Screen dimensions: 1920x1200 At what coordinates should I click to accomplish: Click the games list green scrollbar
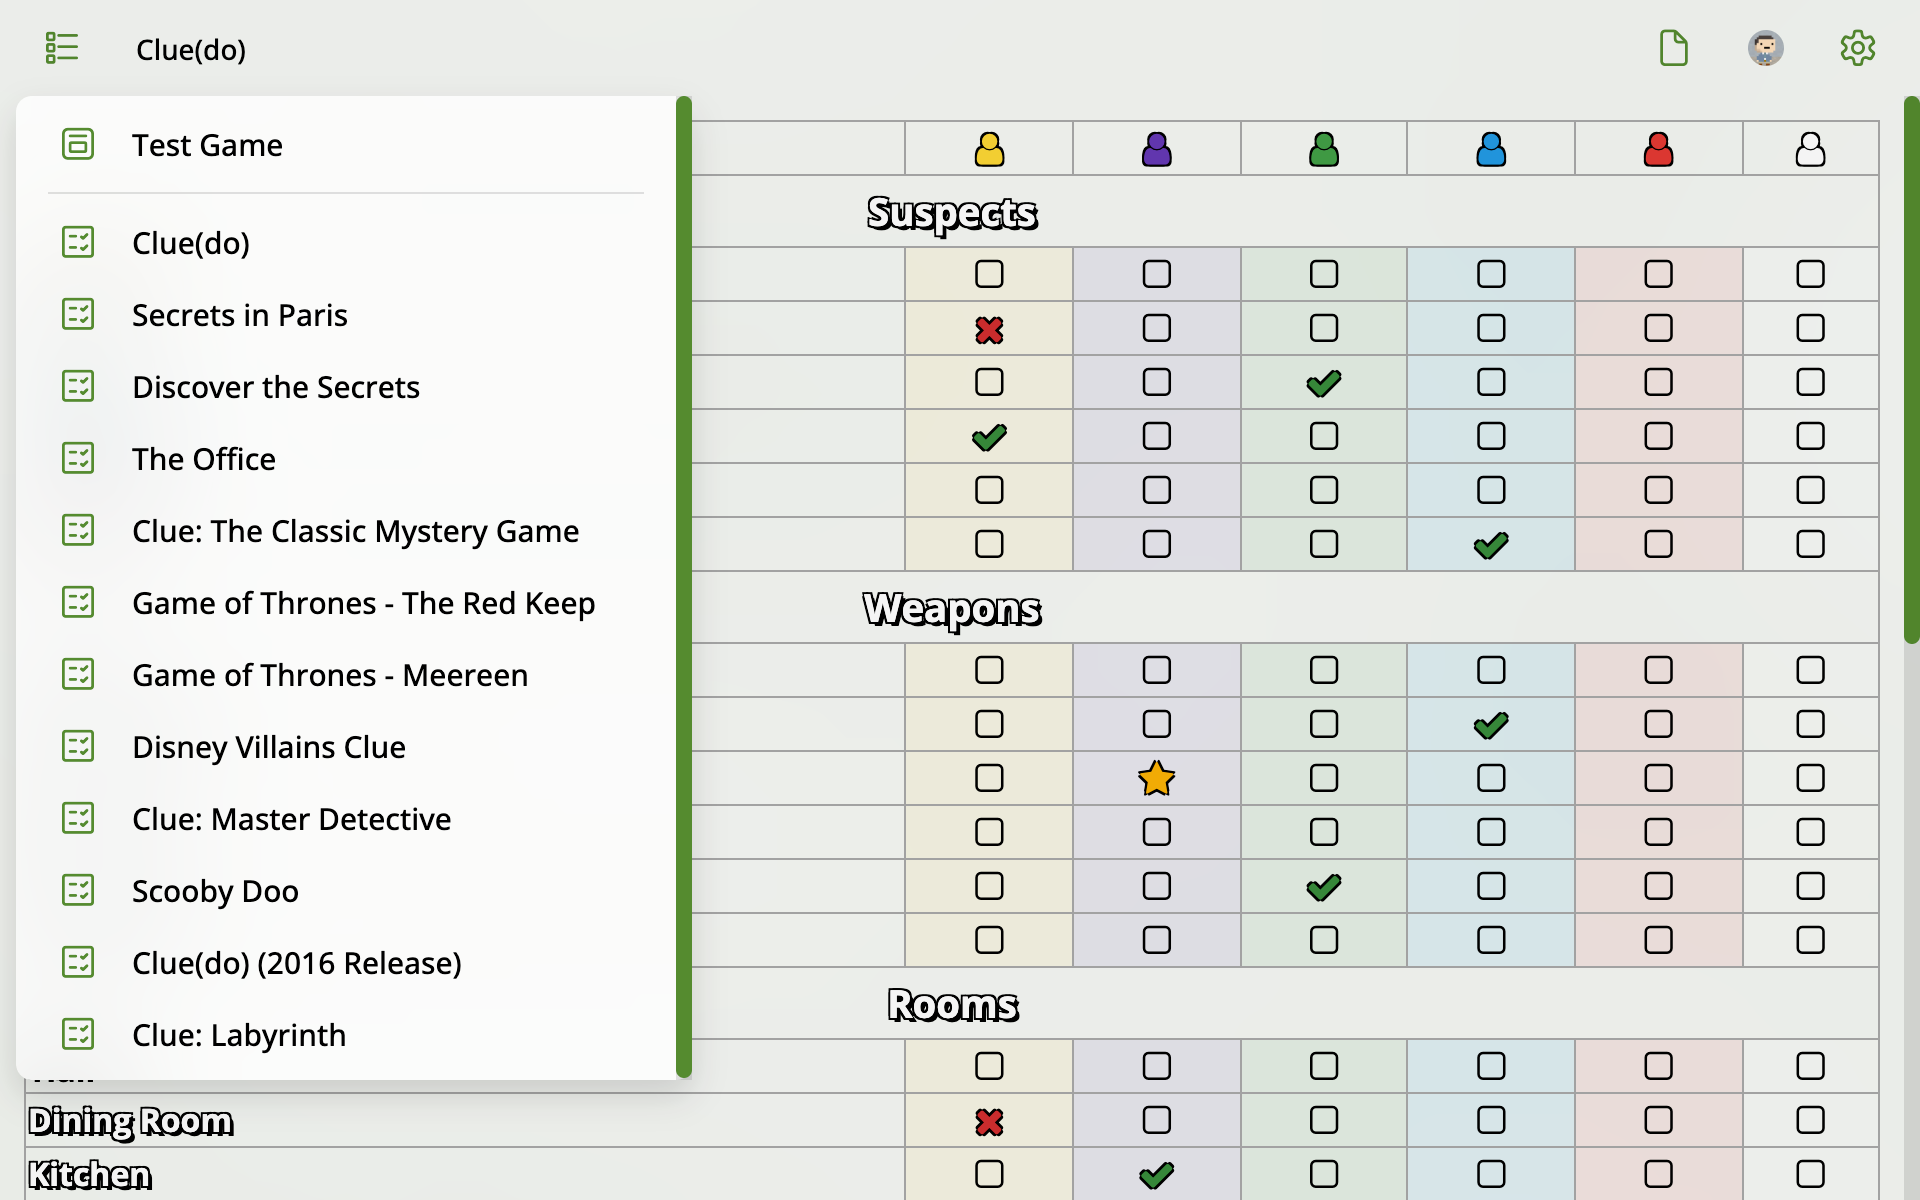point(684,587)
